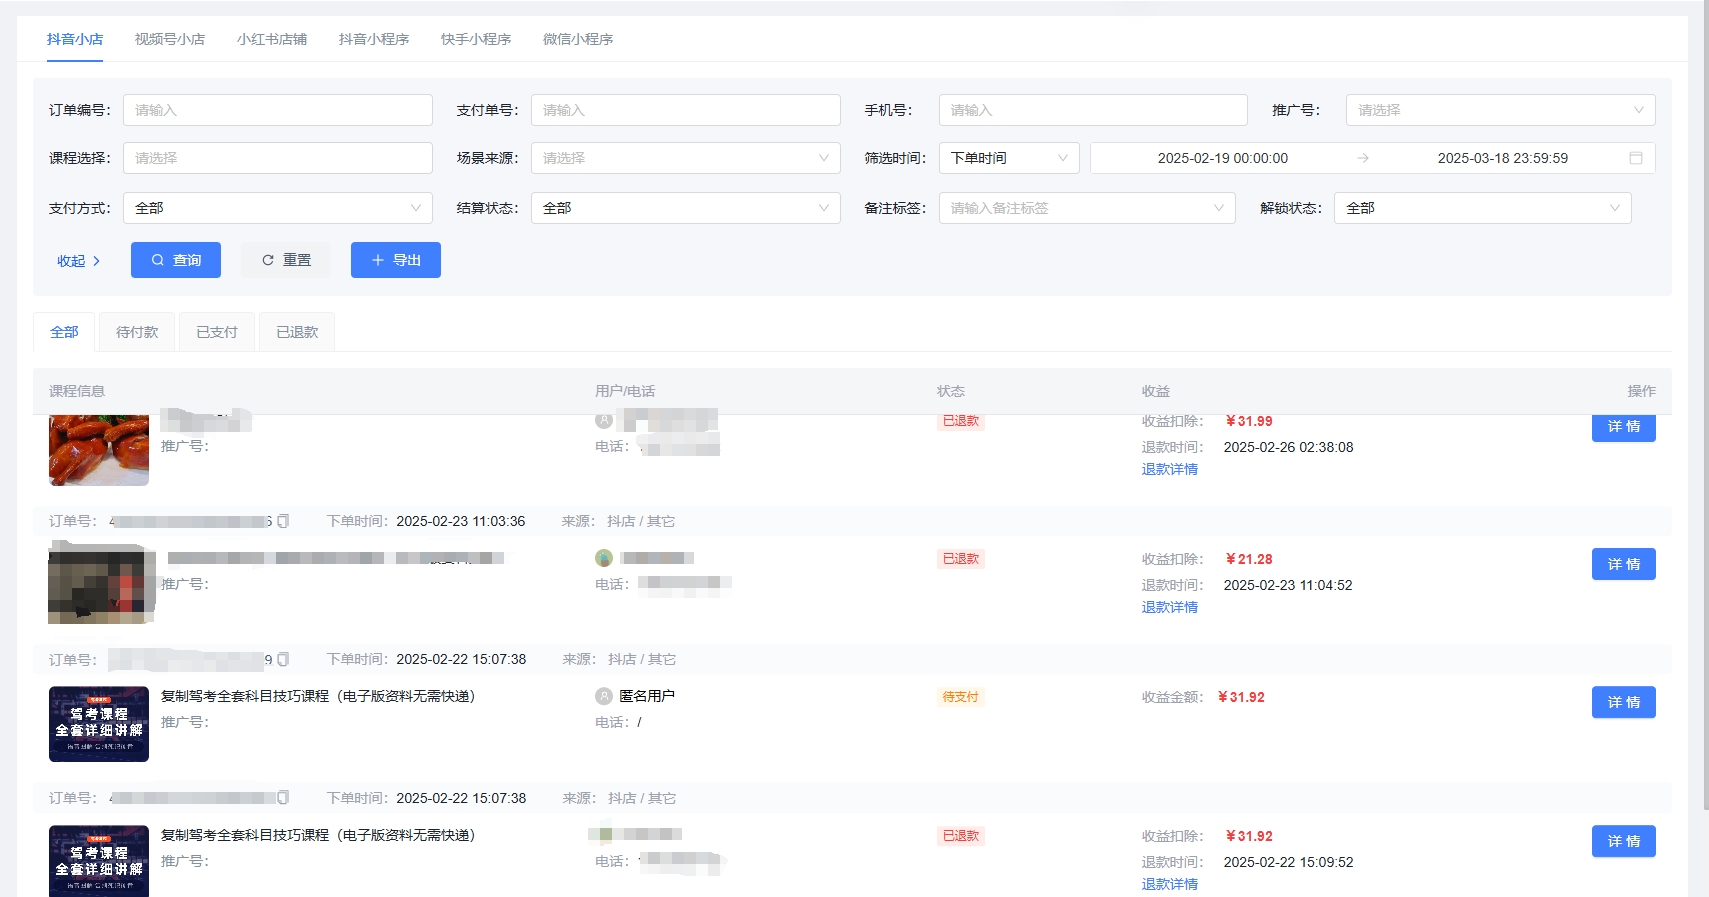
Task: Click the 订单编号 input field
Action: pos(277,110)
